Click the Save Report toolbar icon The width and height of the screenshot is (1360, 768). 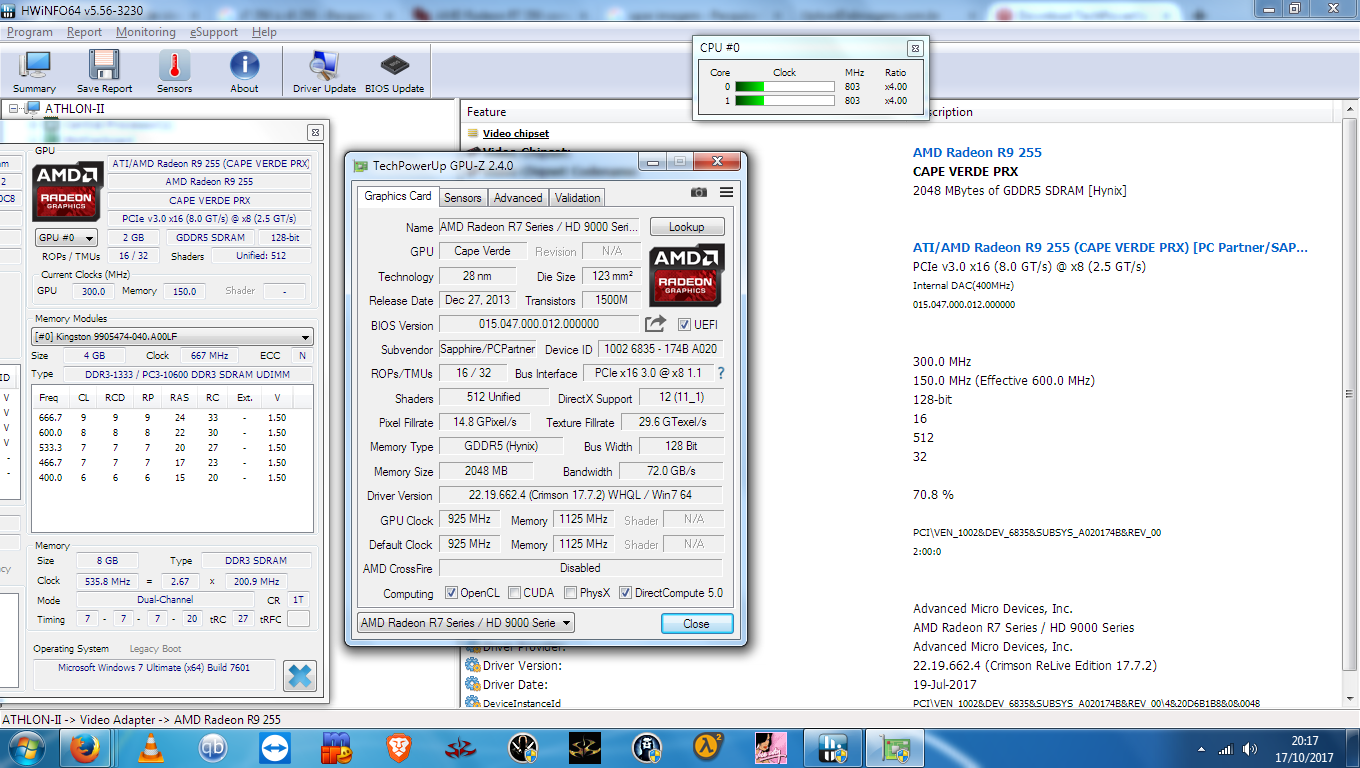pyautogui.click(x=104, y=71)
